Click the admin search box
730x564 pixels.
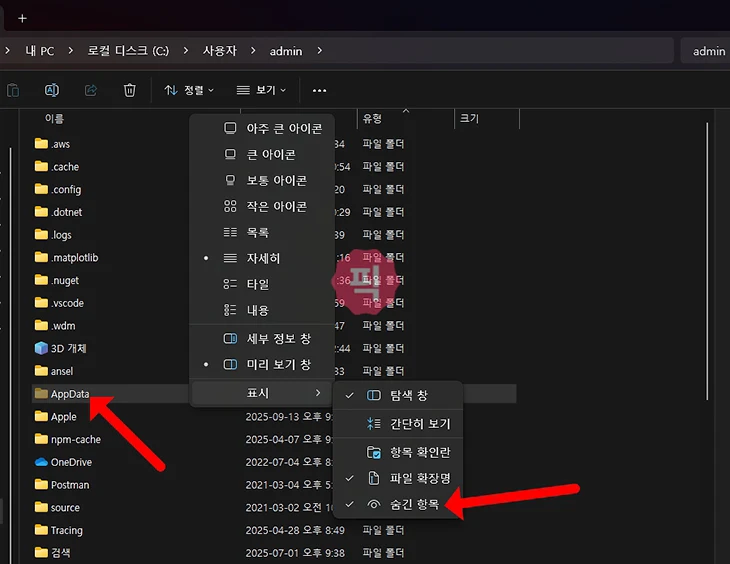(x=705, y=51)
